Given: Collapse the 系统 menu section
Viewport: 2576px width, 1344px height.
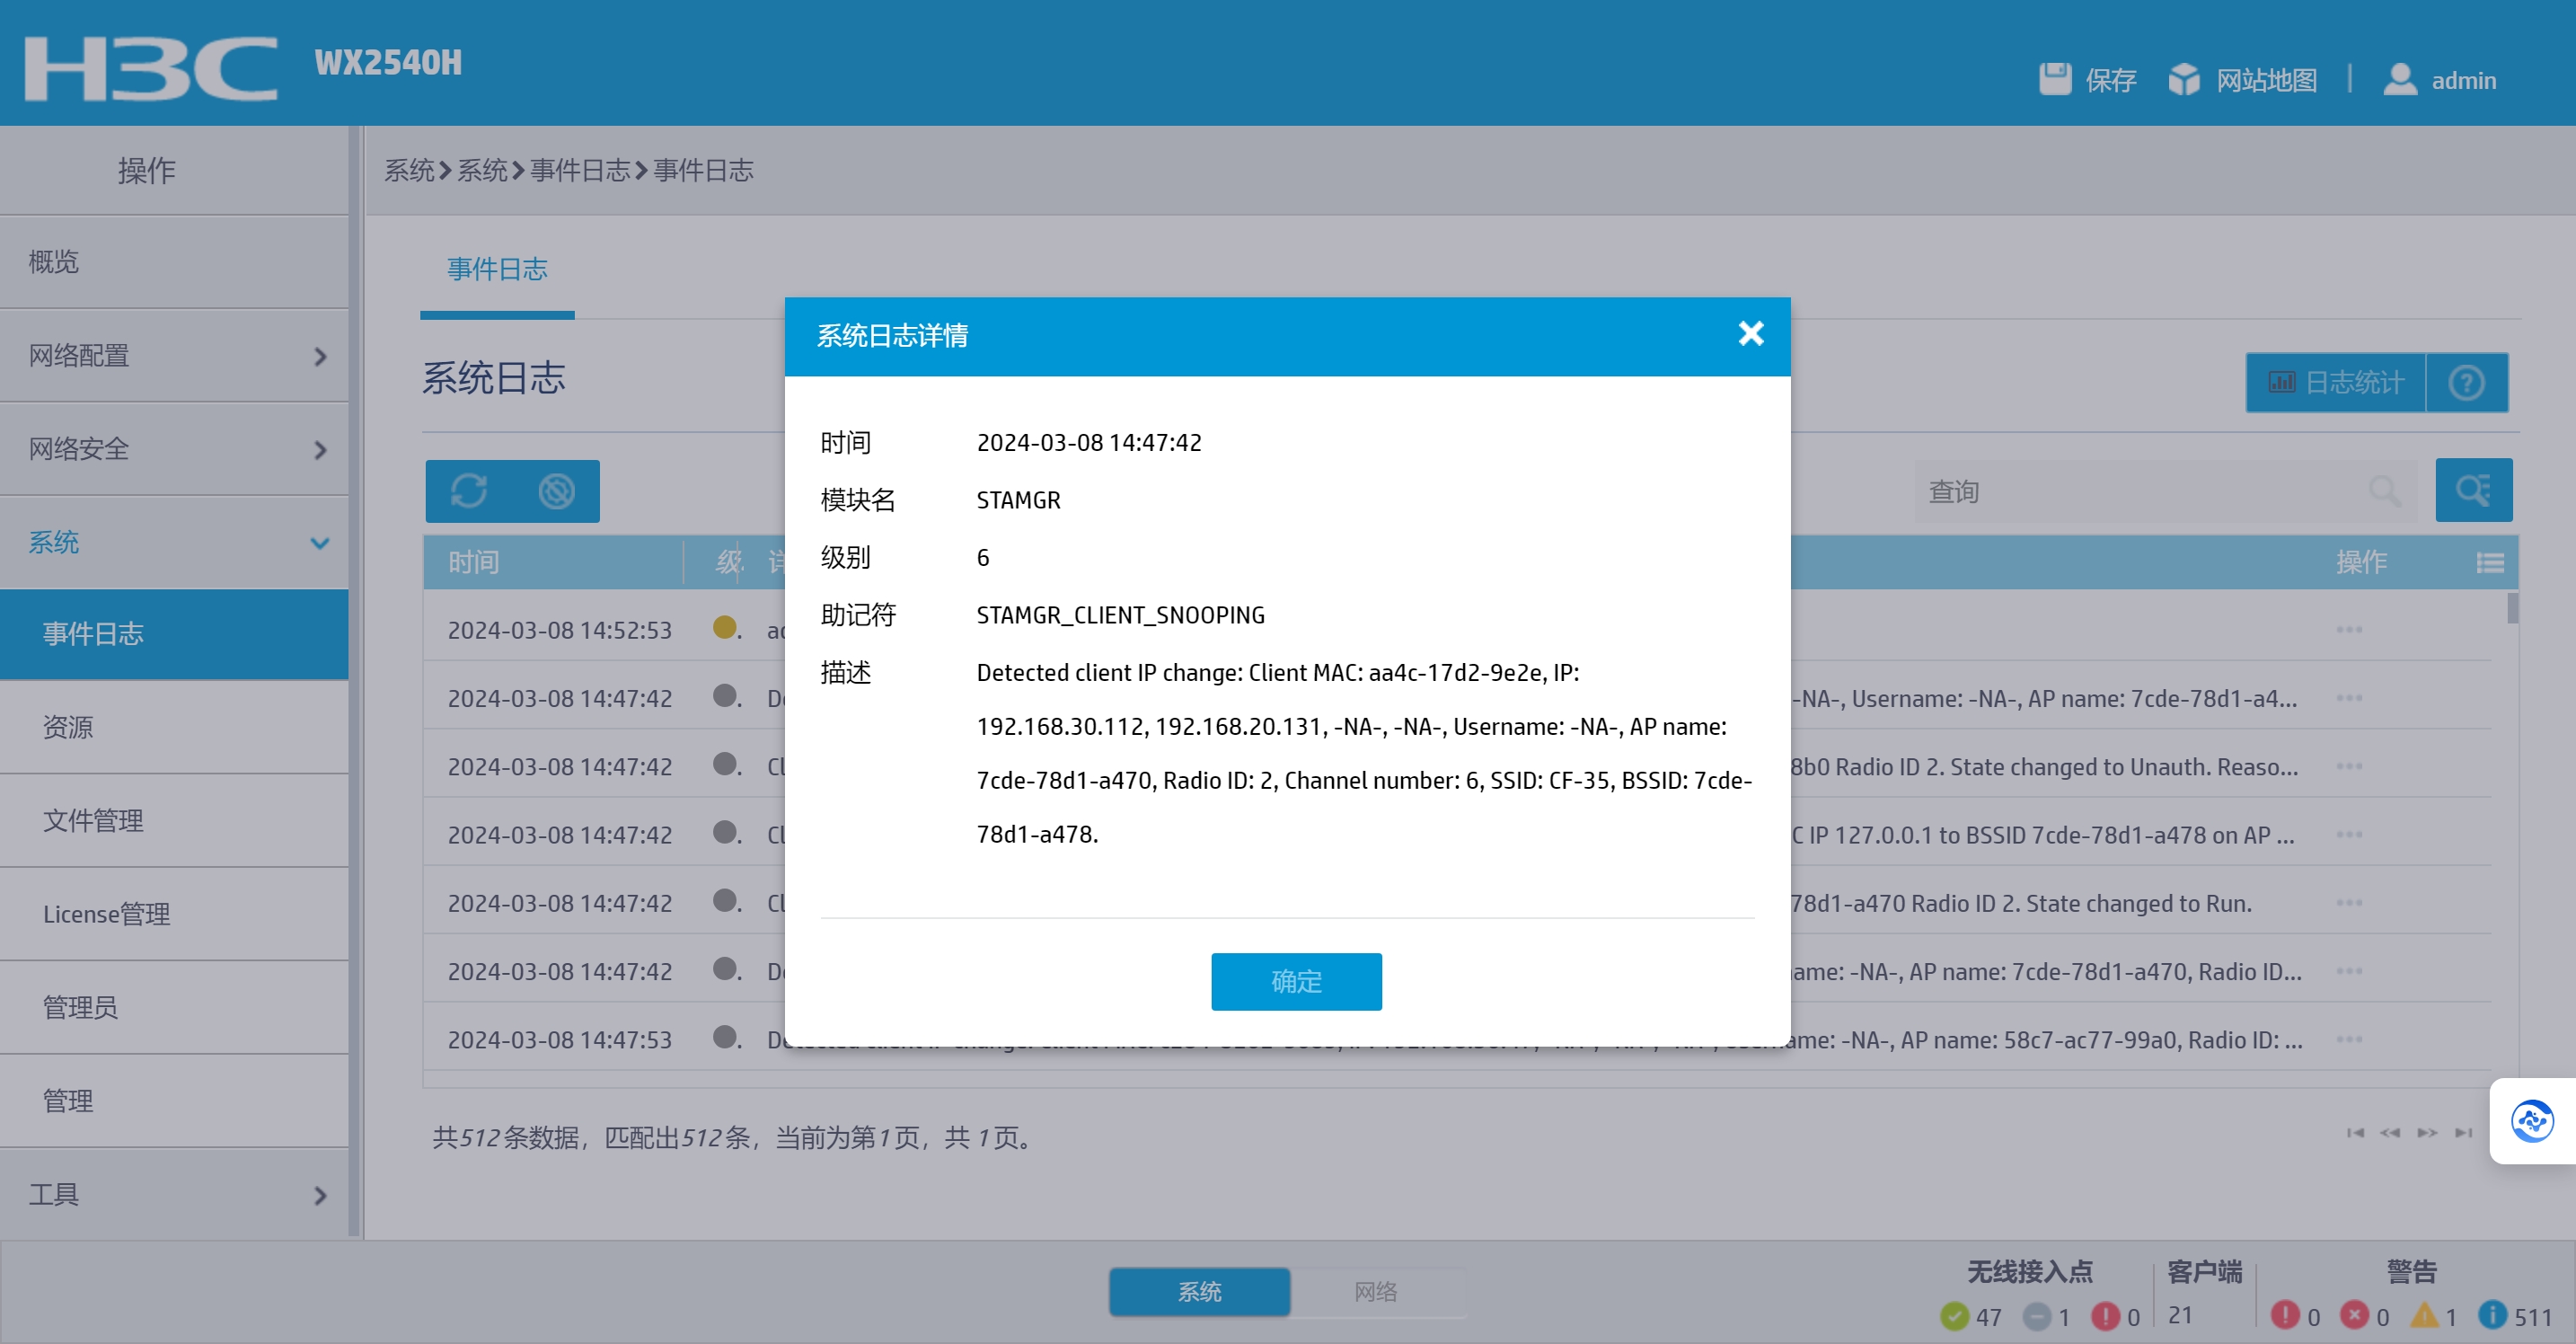Looking at the screenshot, I should pyautogui.click(x=174, y=543).
